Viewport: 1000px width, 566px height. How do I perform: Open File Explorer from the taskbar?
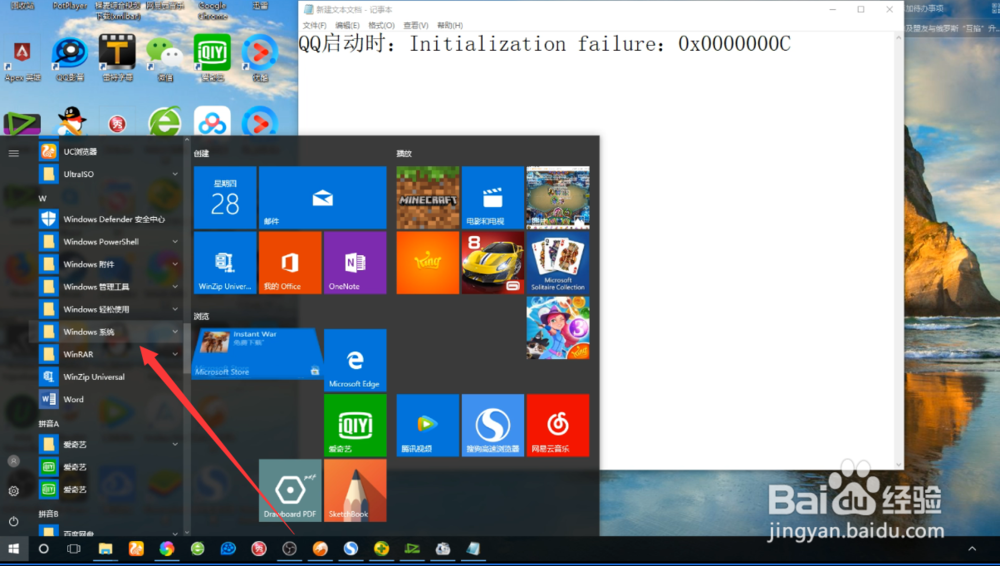pos(105,549)
